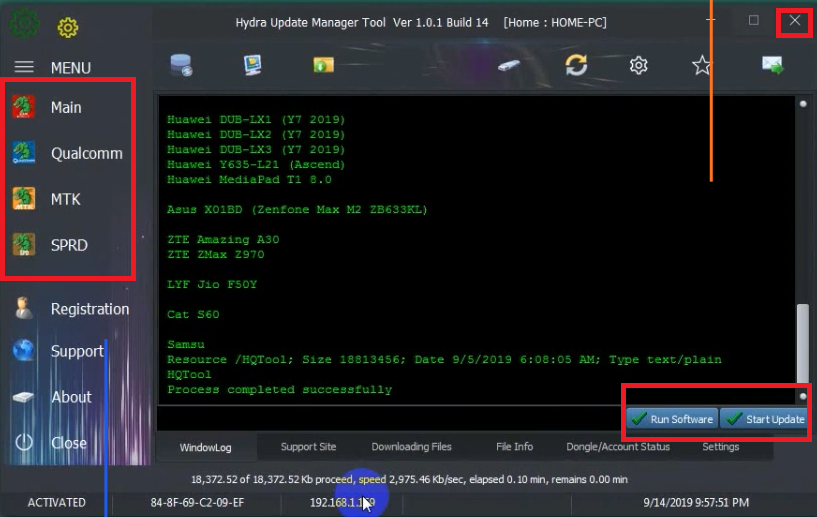Click log line Huawei DUB-LX1 (Y7 2019)
The height and width of the screenshot is (517, 817).
point(256,119)
